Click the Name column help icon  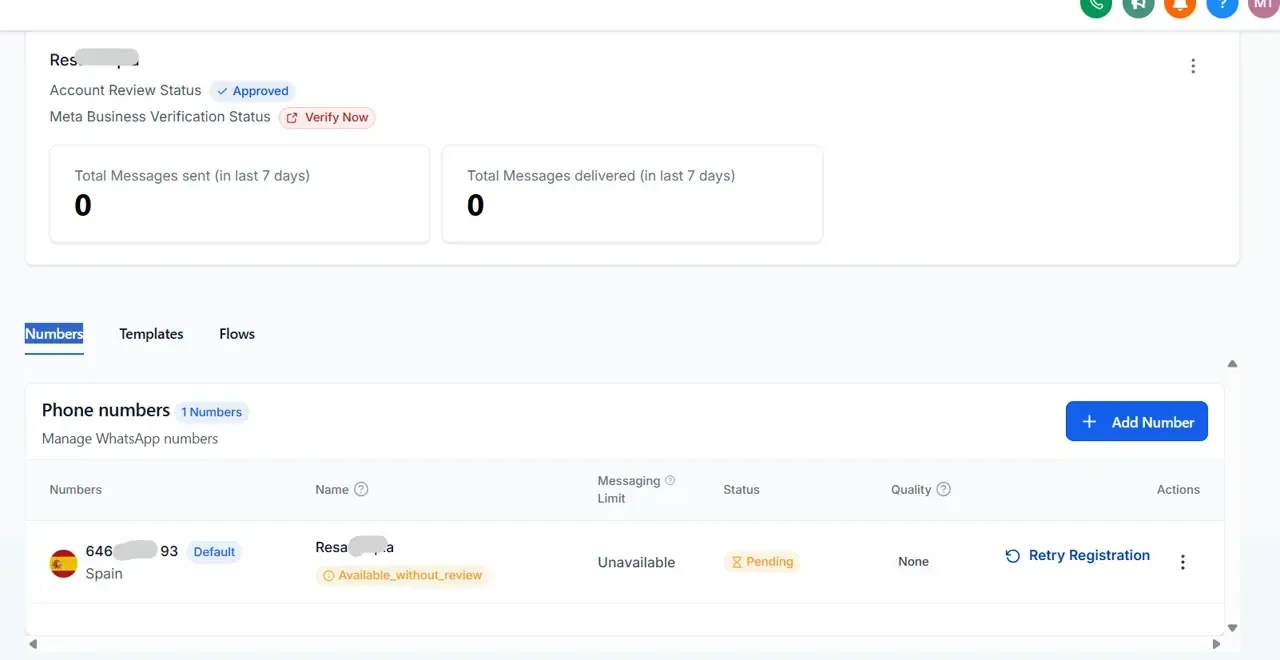pyautogui.click(x=362, y=489)
